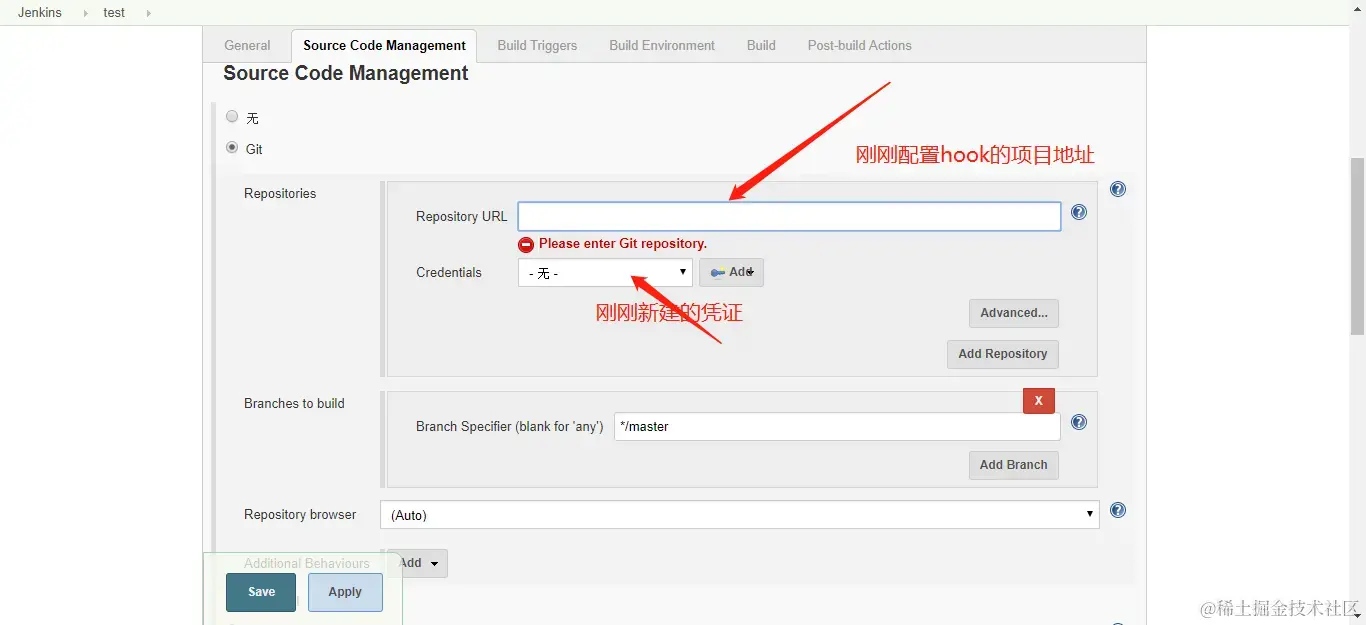Select the Build tab
This screenshot has height=625, width=1366.
pos(761,45)
